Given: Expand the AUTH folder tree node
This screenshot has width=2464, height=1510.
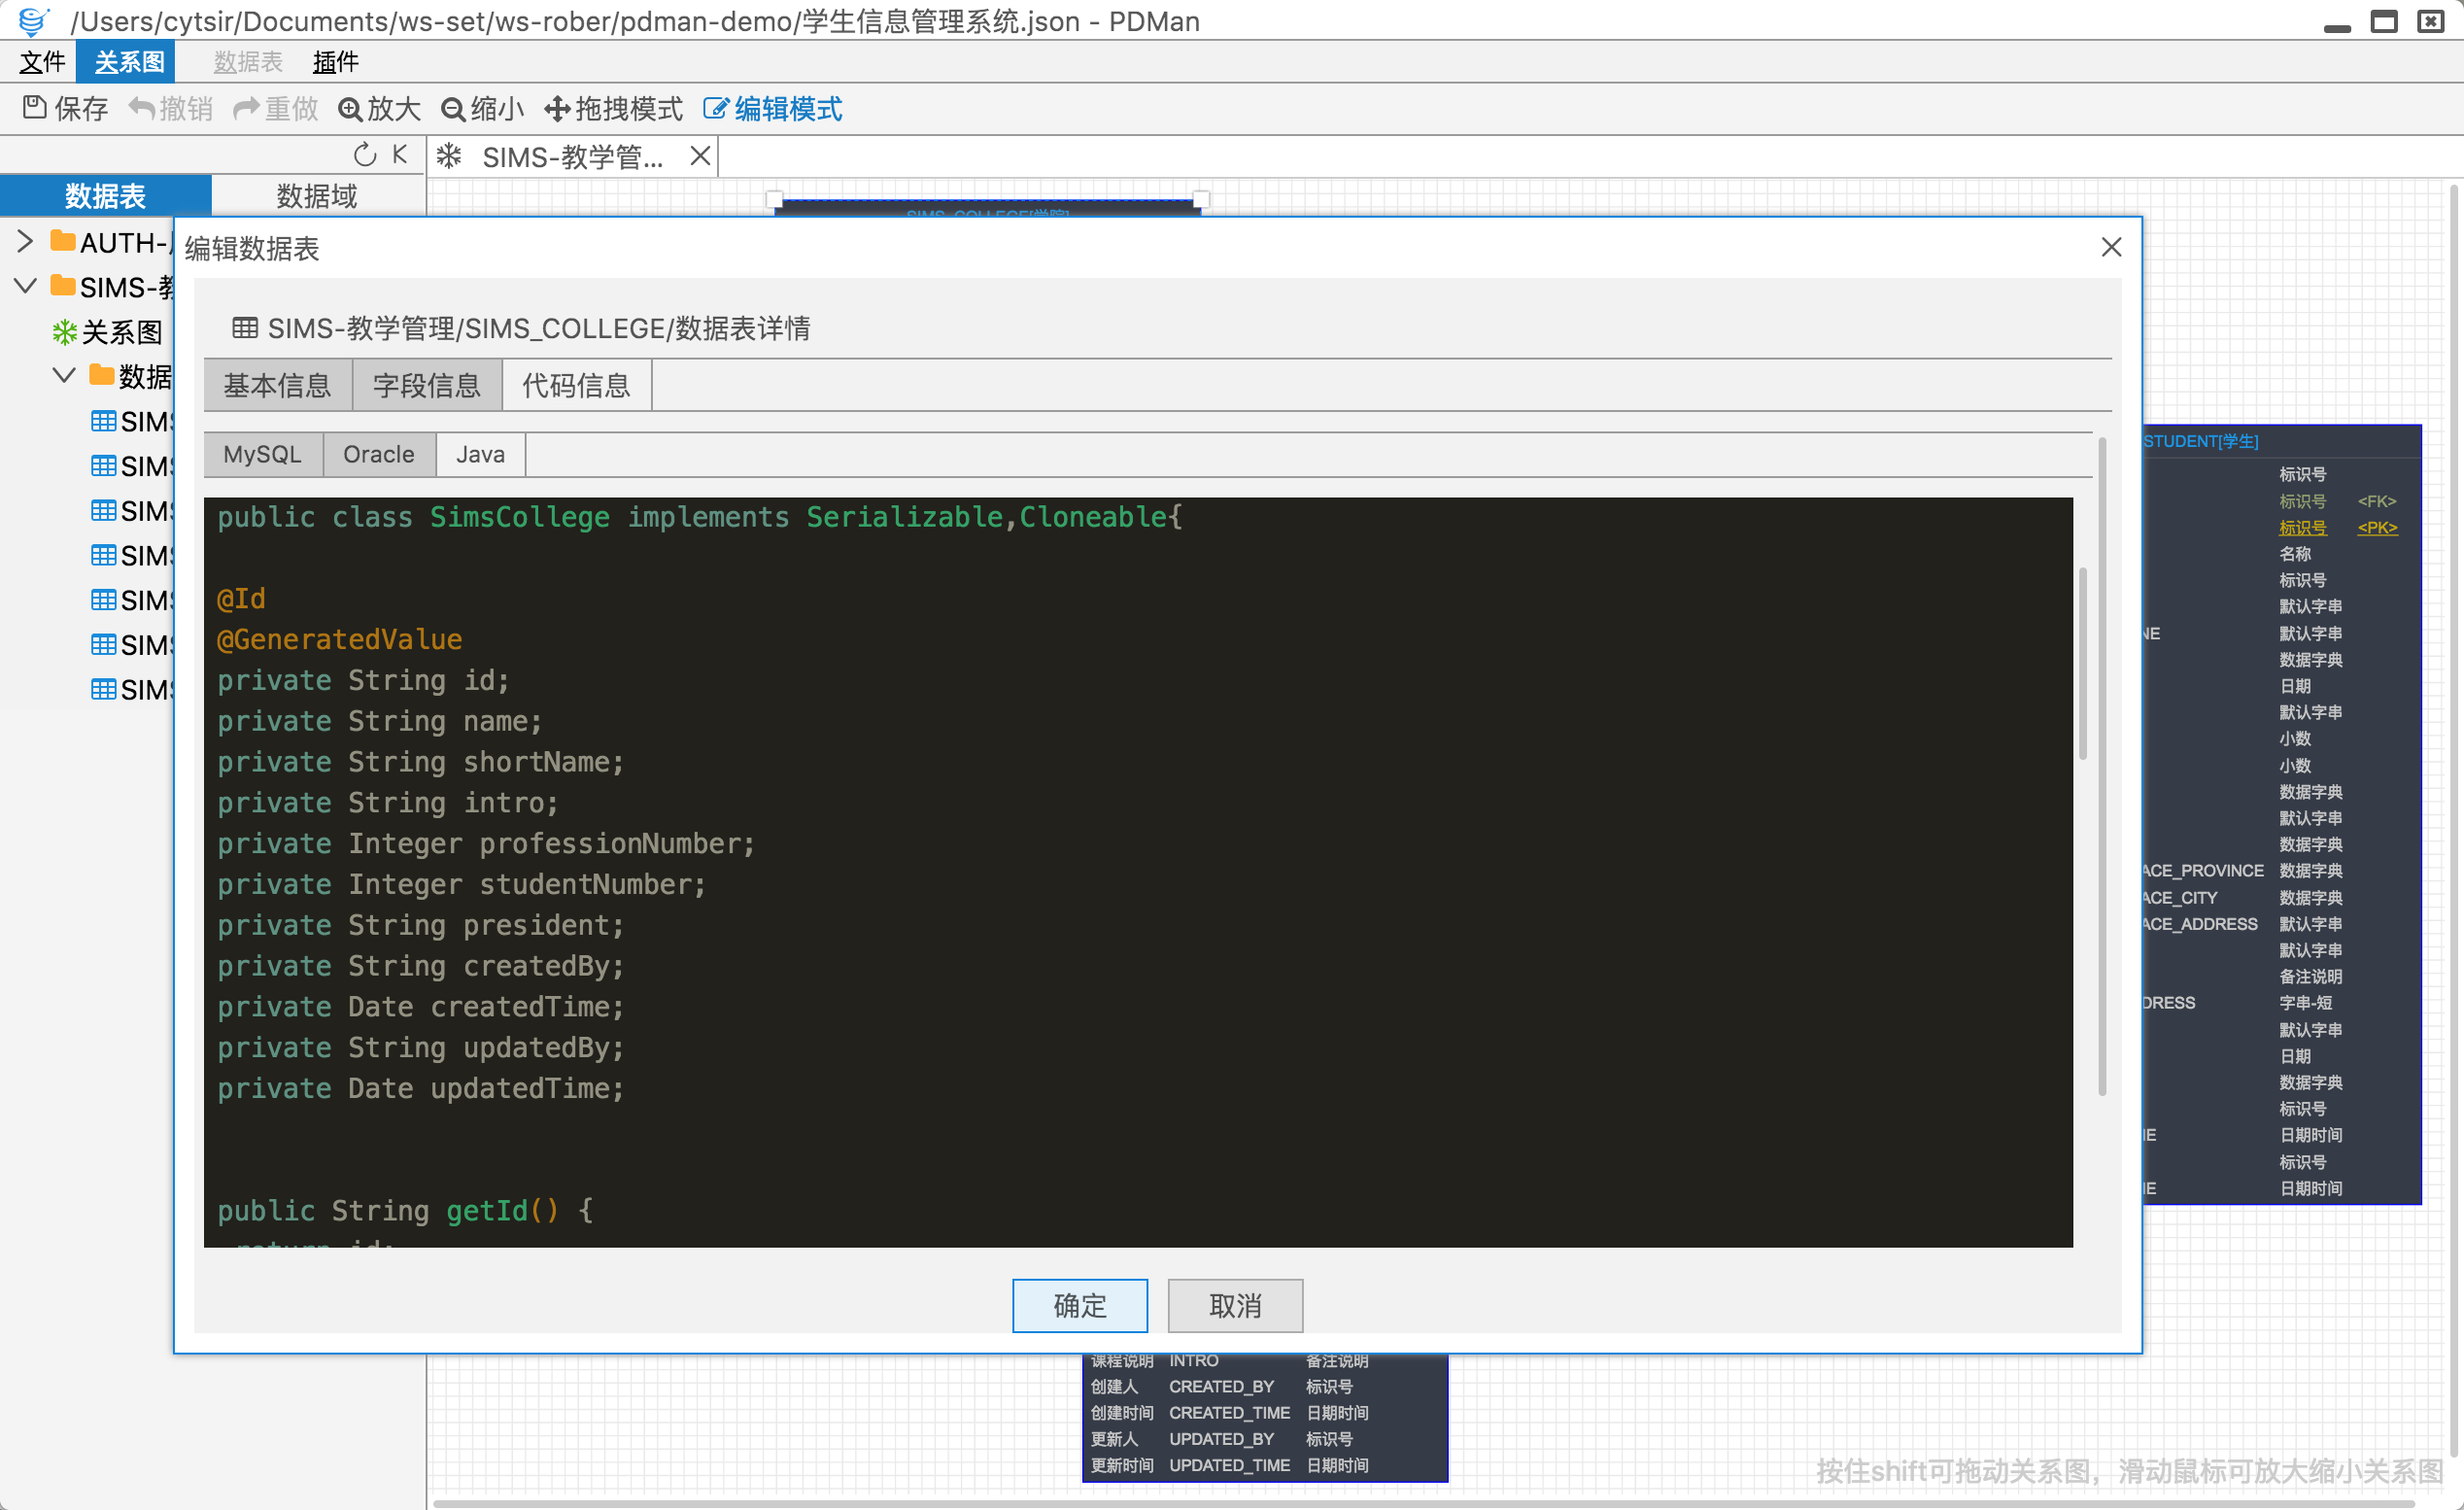Looking at the screenshot, I should 26,242.
